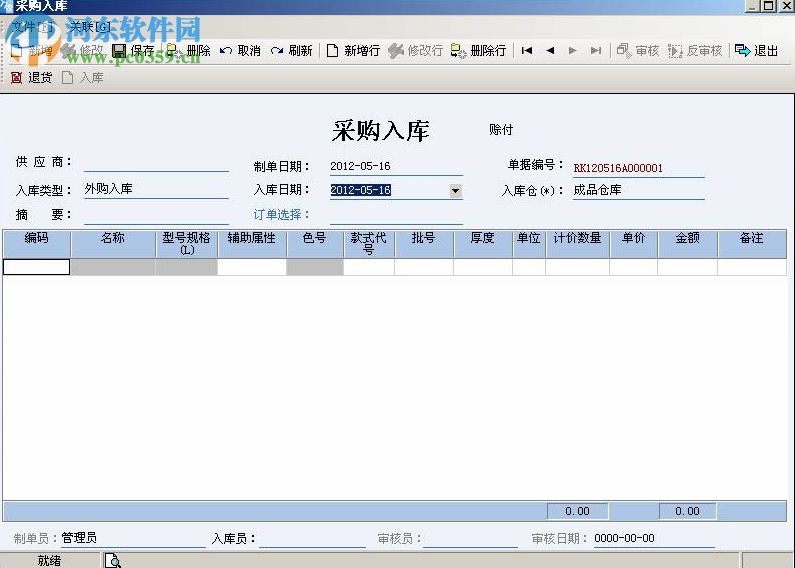
Task: Click the 入库 stock-in toolbar button
Action: (x=83, y=77)
